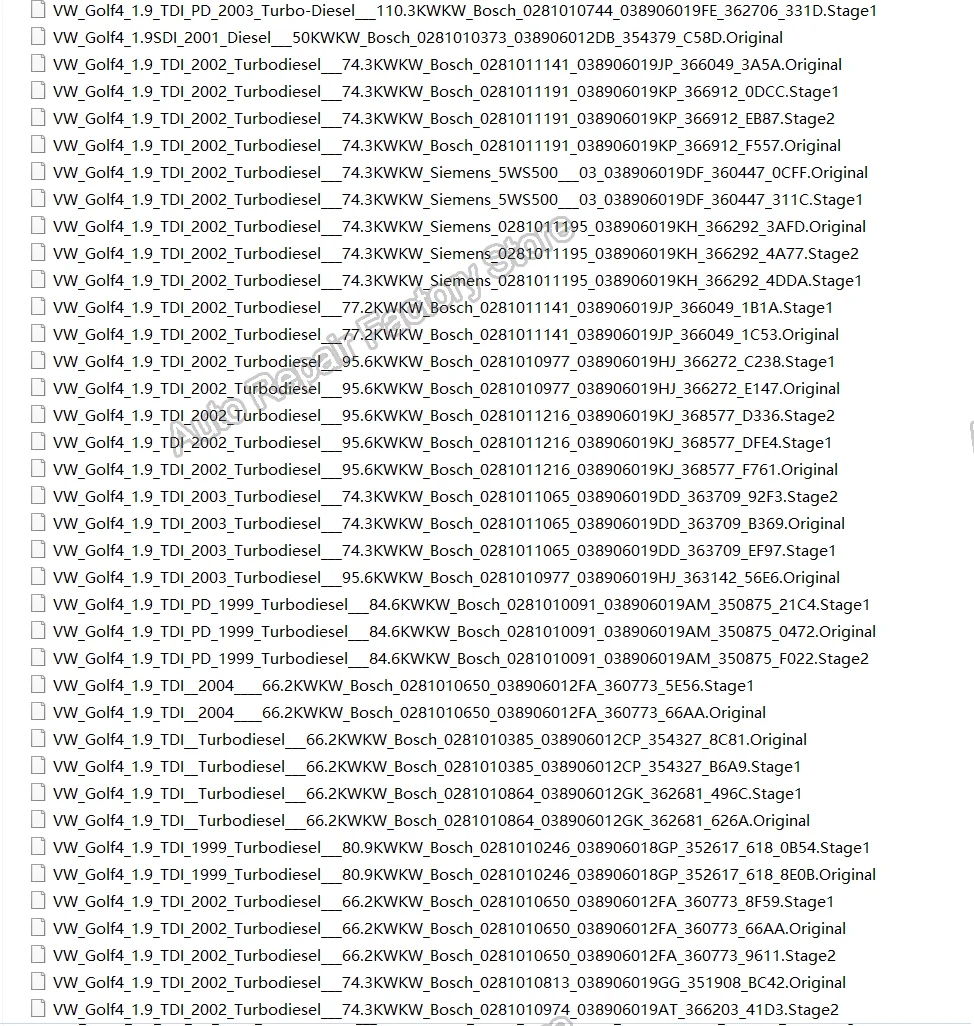The image size is (974, 1026).
Task: Click file icon beside the 626A.Original file
Action: click(x=38, y=820)
